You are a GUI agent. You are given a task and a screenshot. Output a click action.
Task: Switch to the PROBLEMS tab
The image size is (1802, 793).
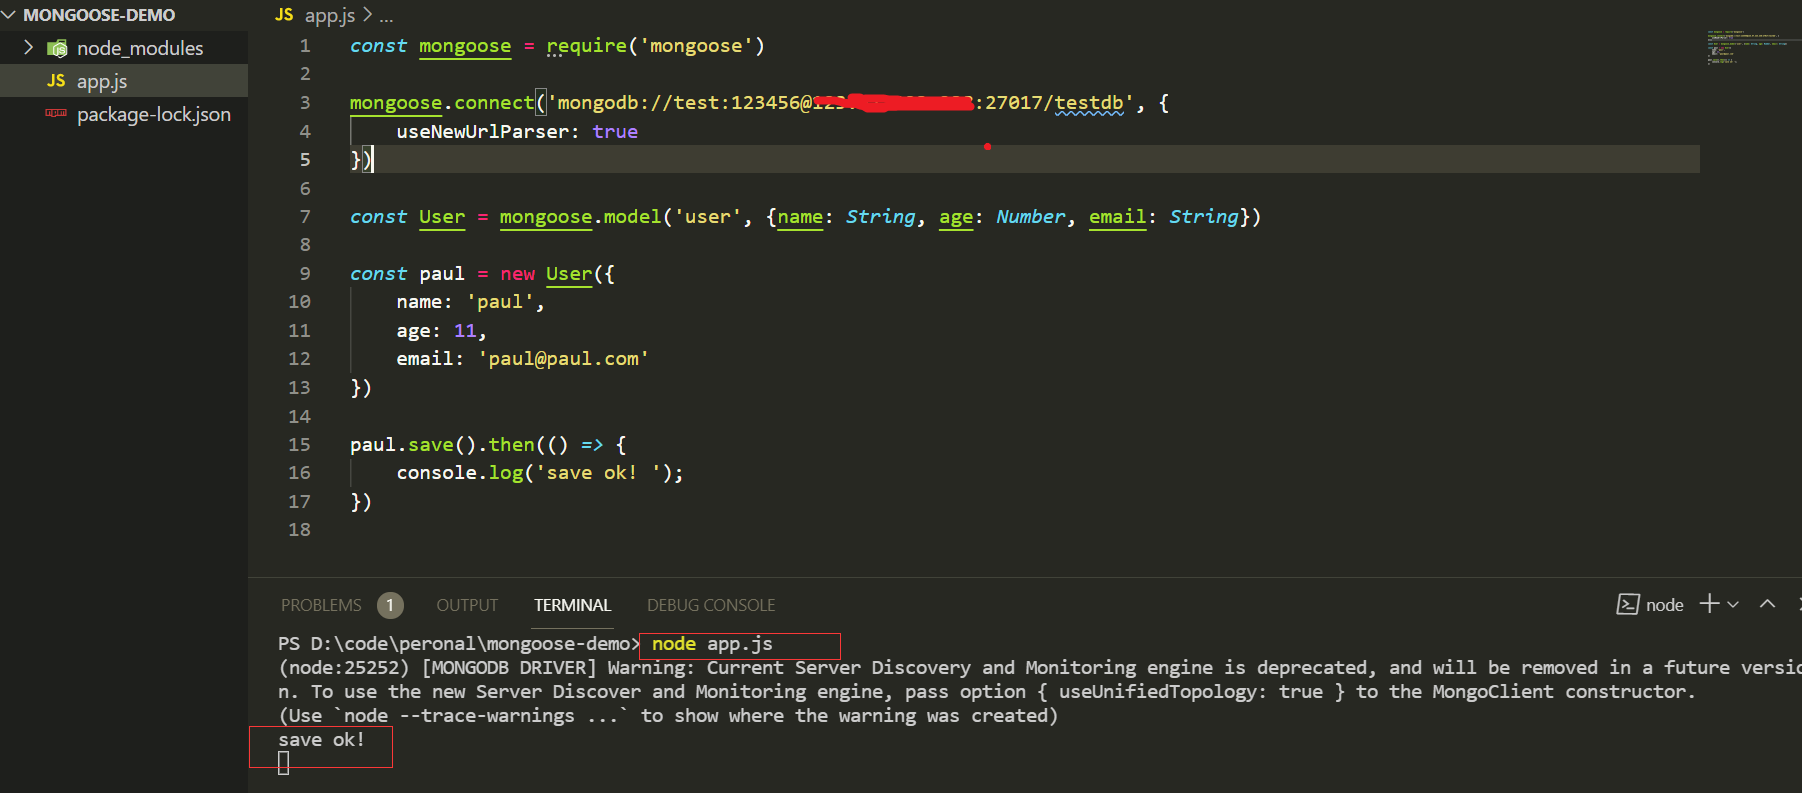point(321,605)
